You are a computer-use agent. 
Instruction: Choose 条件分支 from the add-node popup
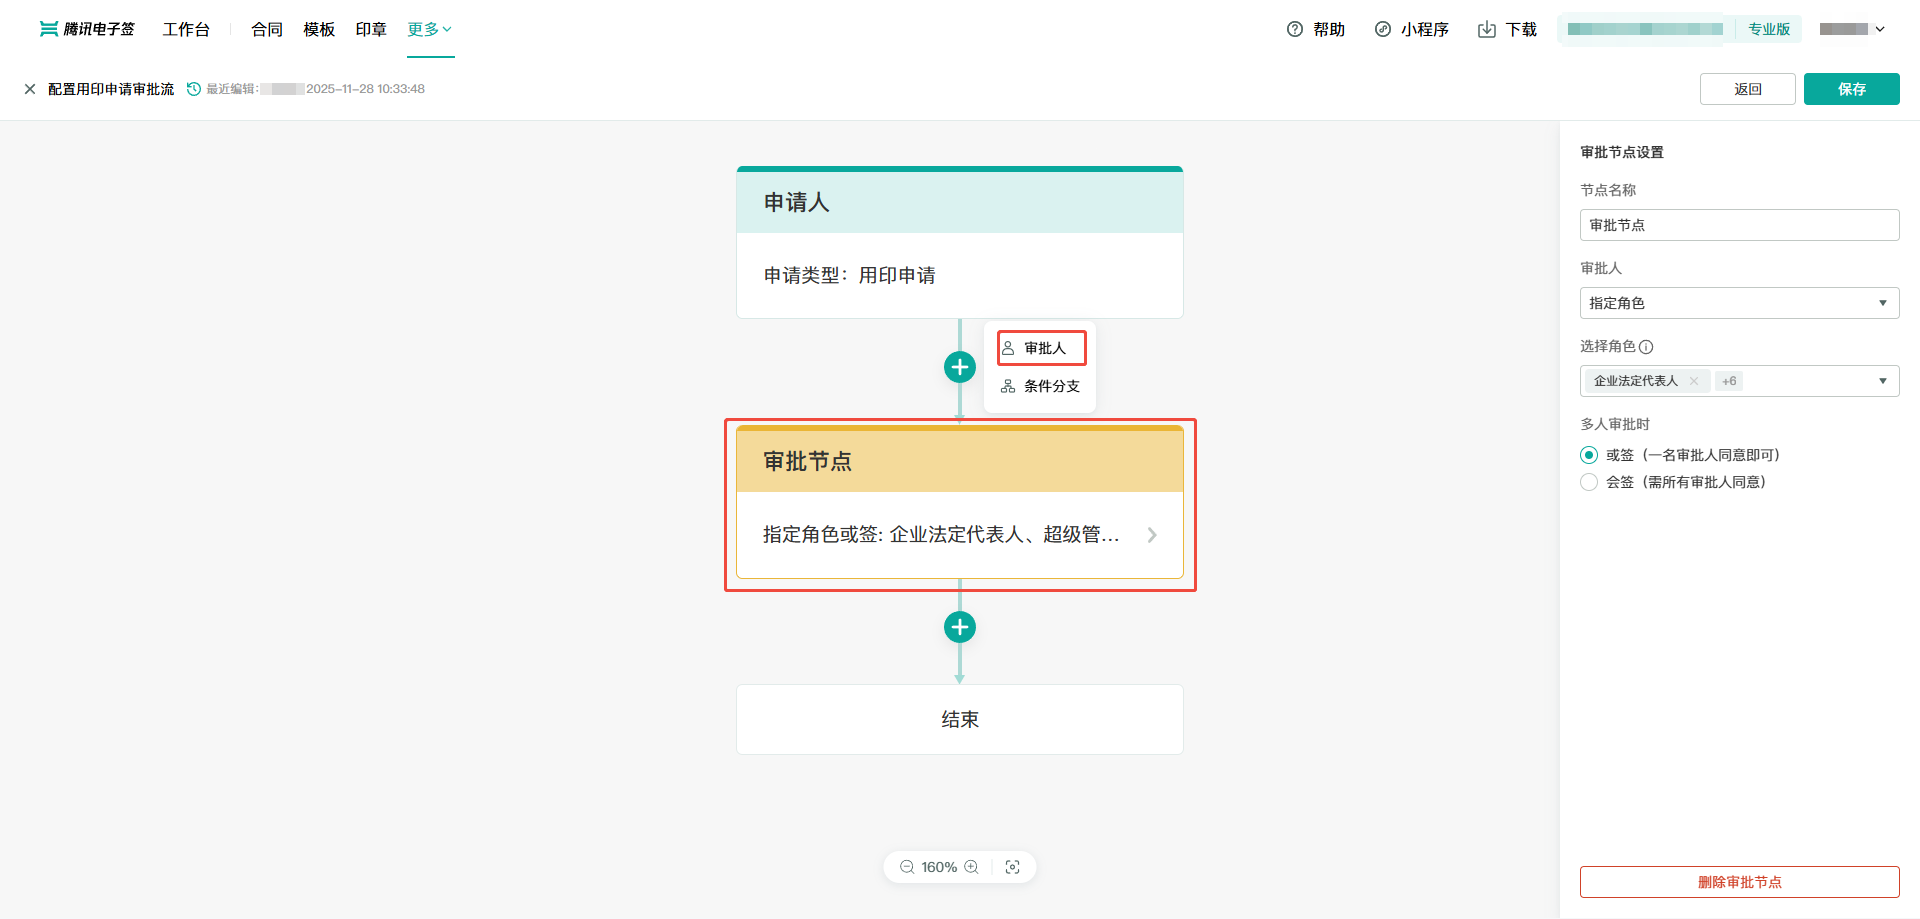tap(1041, 386)
